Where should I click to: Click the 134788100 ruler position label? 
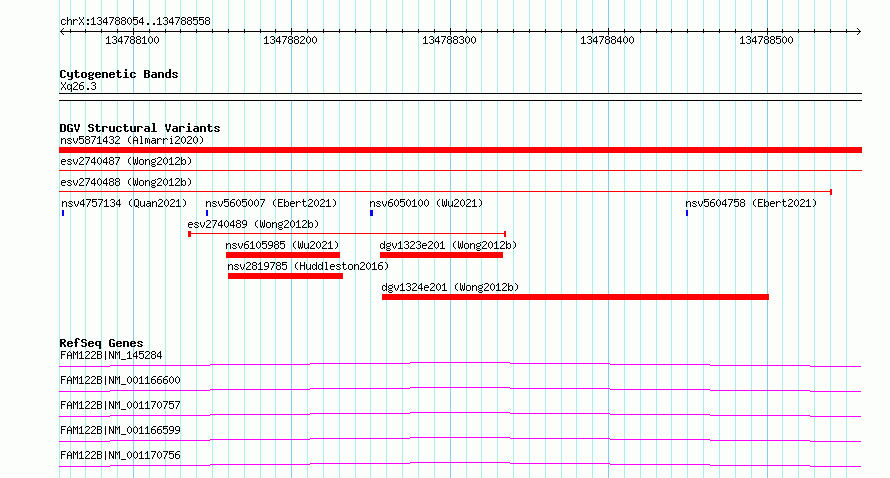[x=132, y=40]
